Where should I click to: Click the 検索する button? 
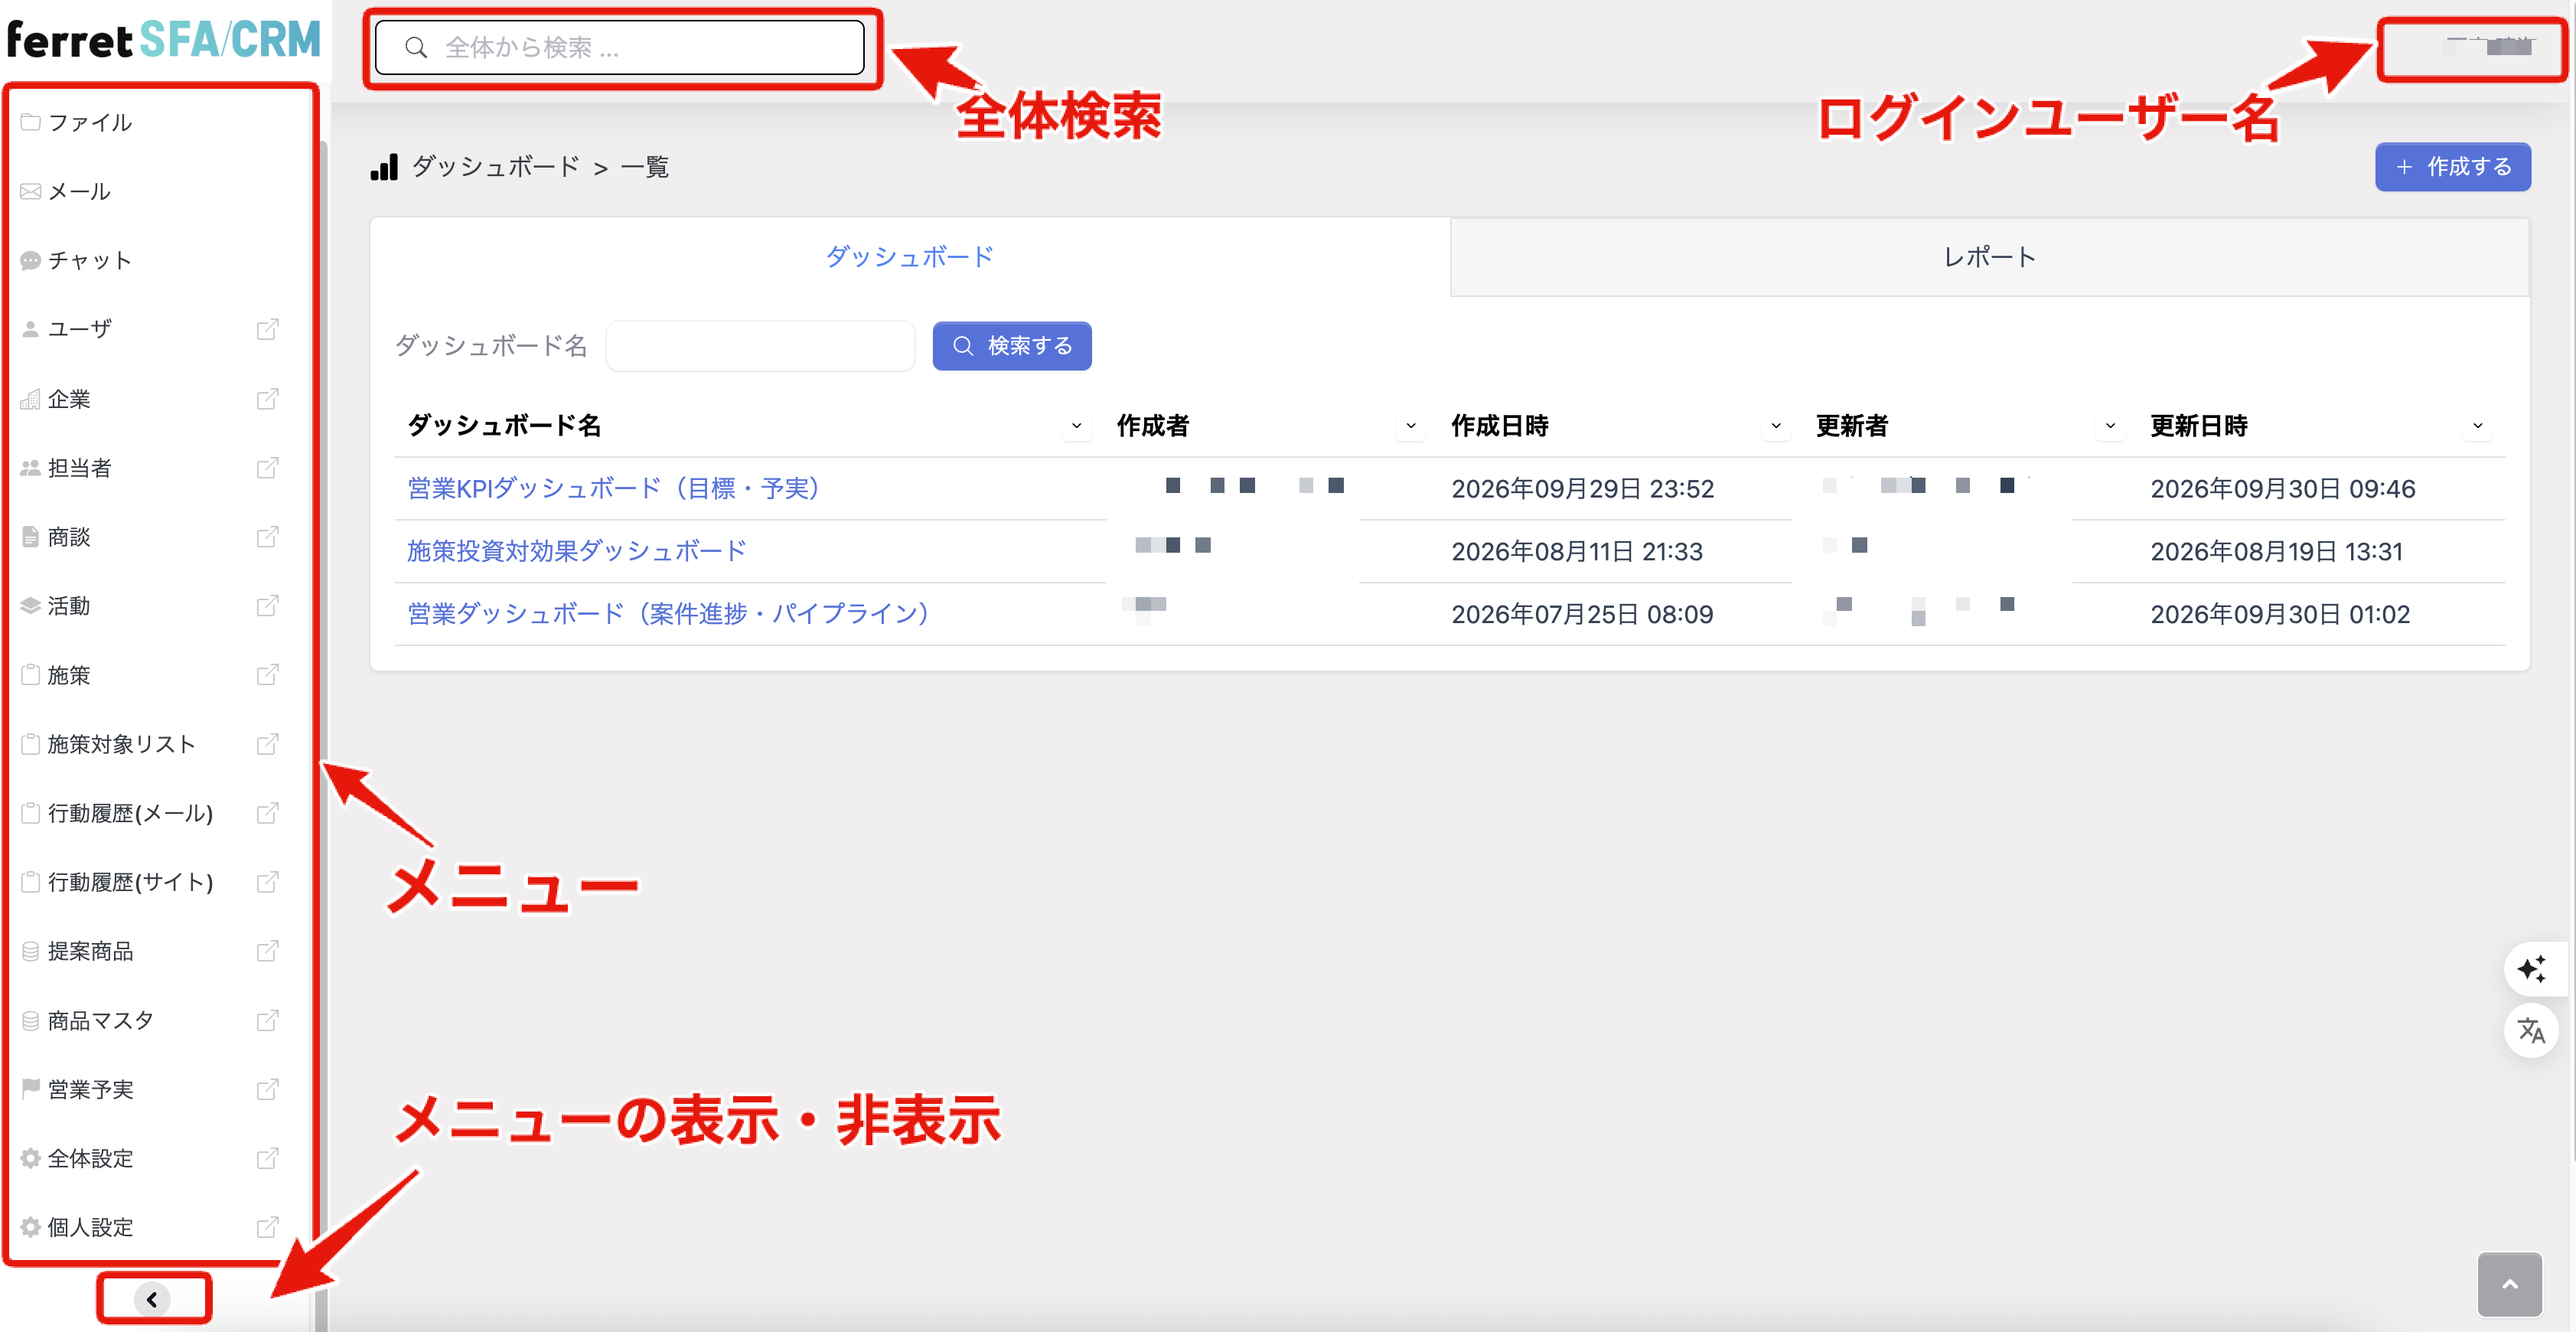pyautogui.click(x=1012, y=346)
